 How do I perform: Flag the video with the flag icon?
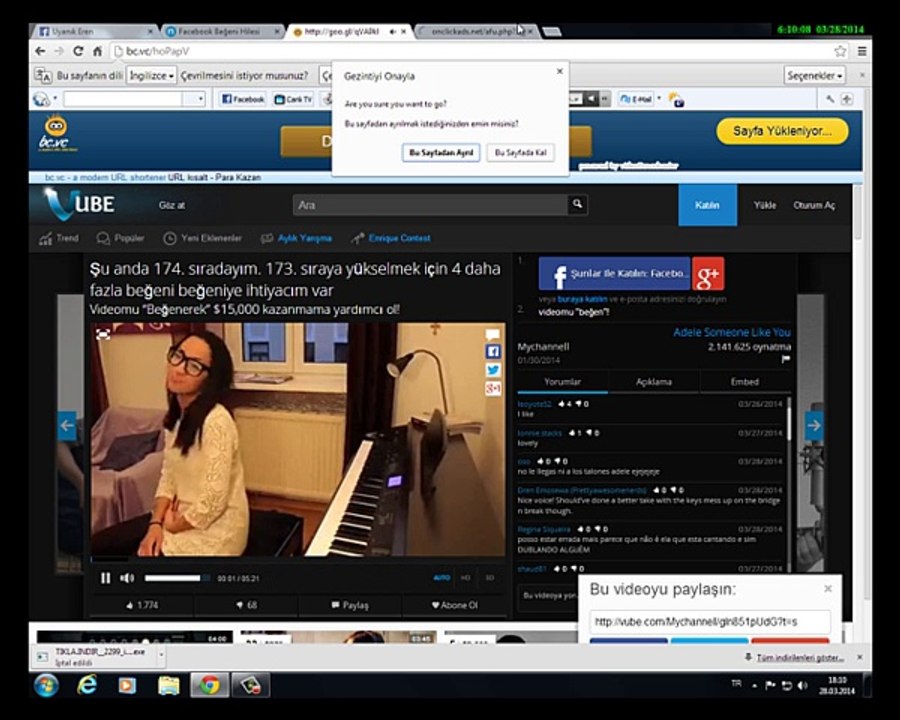pos(786,359)
